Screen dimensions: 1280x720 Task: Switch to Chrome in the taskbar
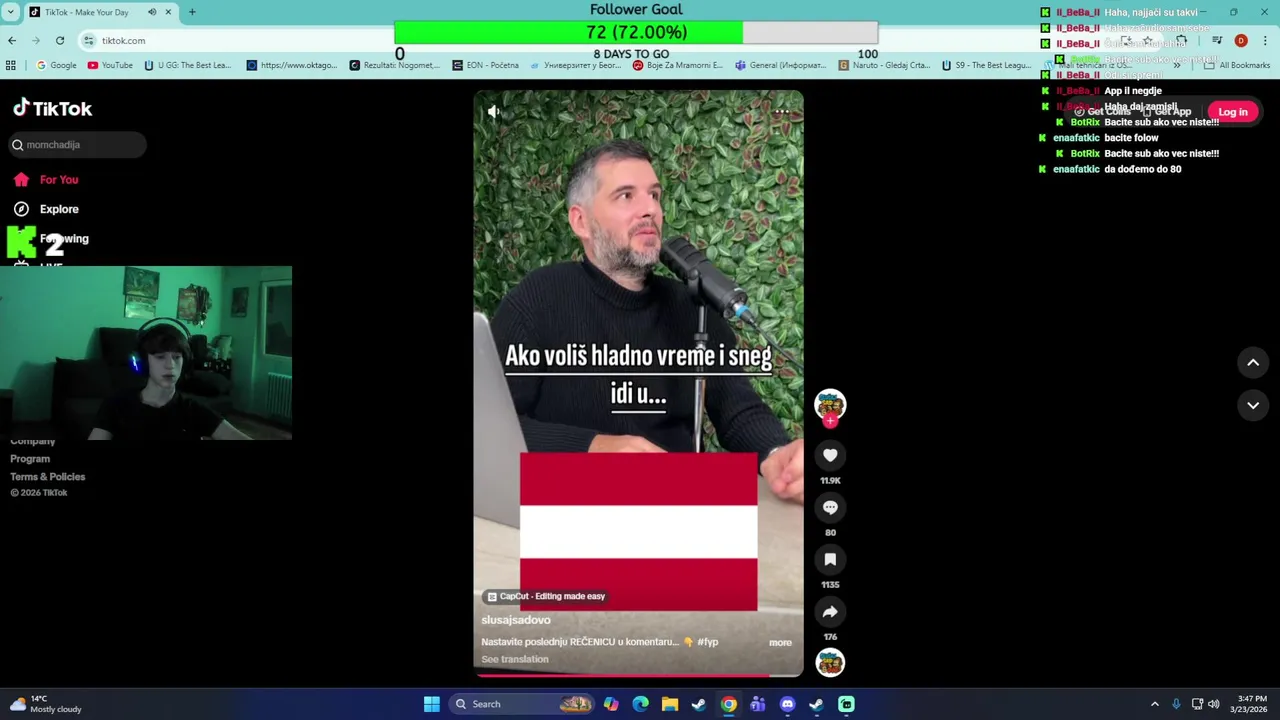click(728, 704)
